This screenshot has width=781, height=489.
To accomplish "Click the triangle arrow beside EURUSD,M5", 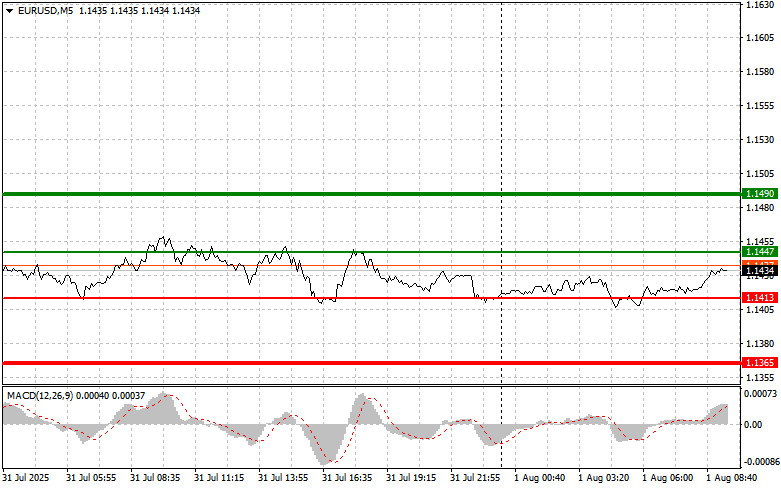I will [9, 10].
